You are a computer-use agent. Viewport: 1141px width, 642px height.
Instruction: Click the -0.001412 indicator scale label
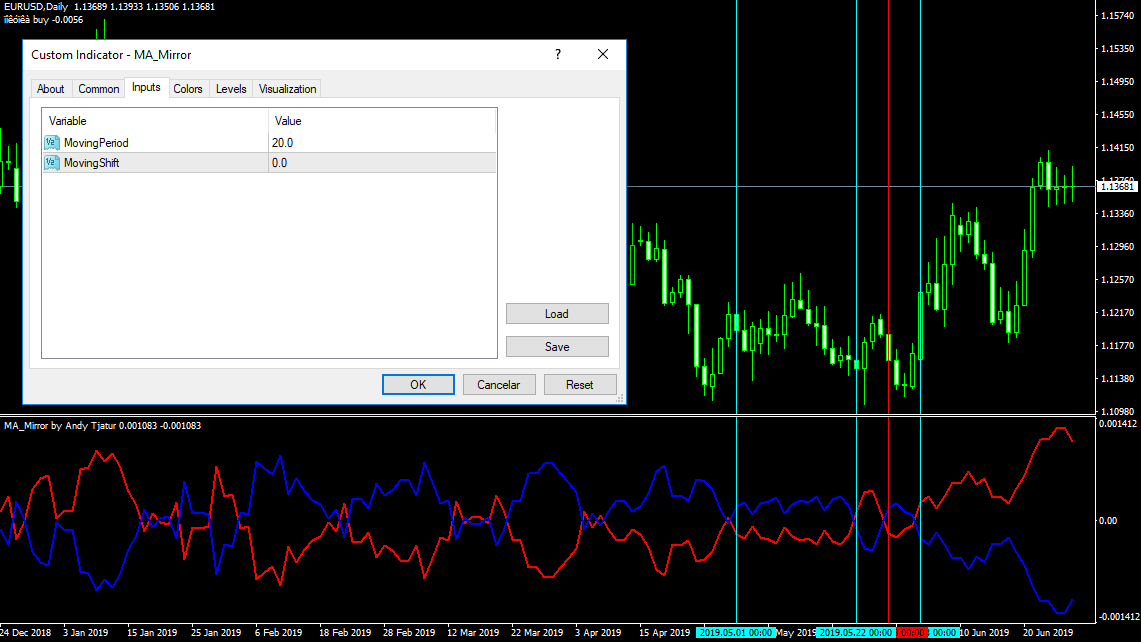[x=1118, y=617]
